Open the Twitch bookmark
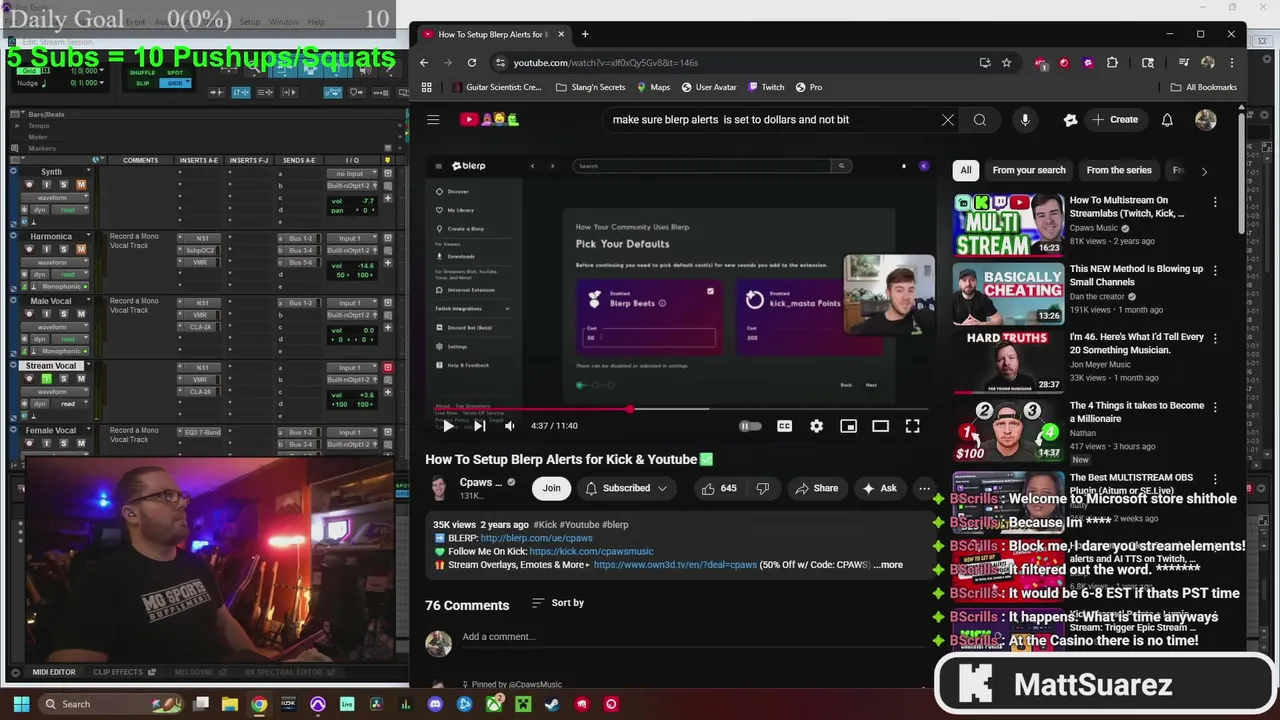Image resolution: width=1280 pixels, height=720 pixels. point(766,87)
